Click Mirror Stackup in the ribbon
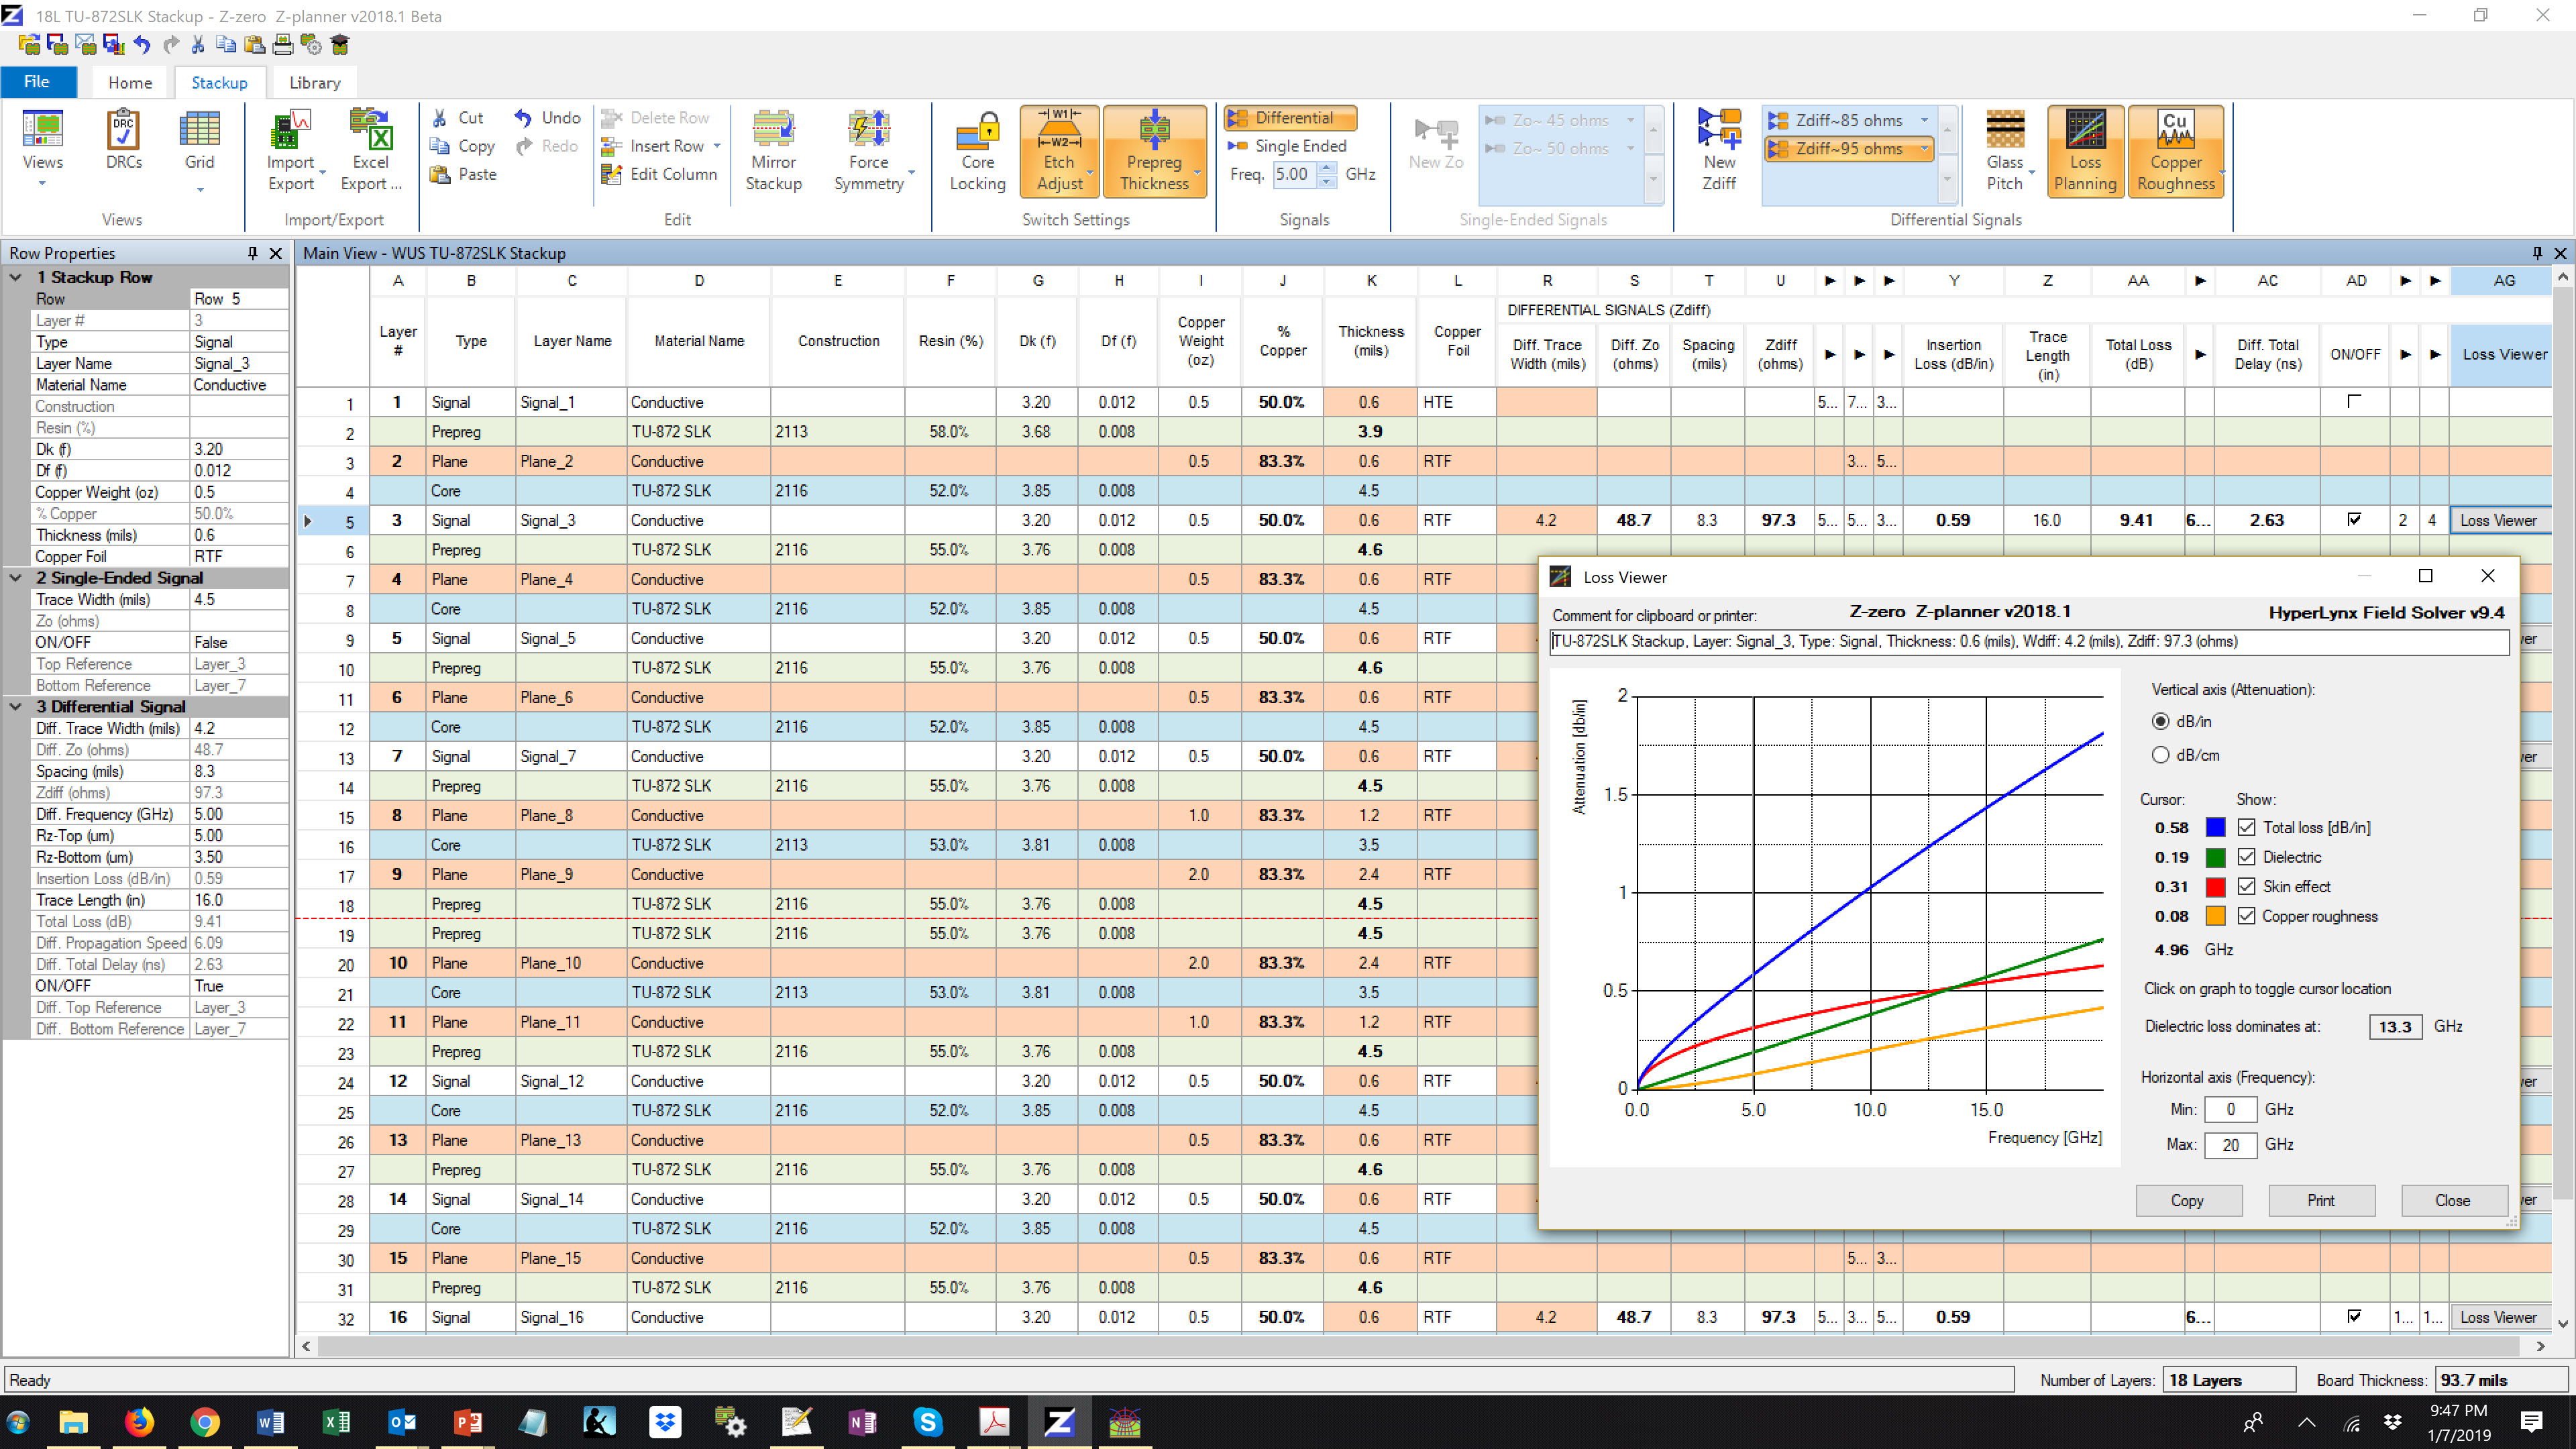This screenshot has width=2576, height=1449. [773, 150]
